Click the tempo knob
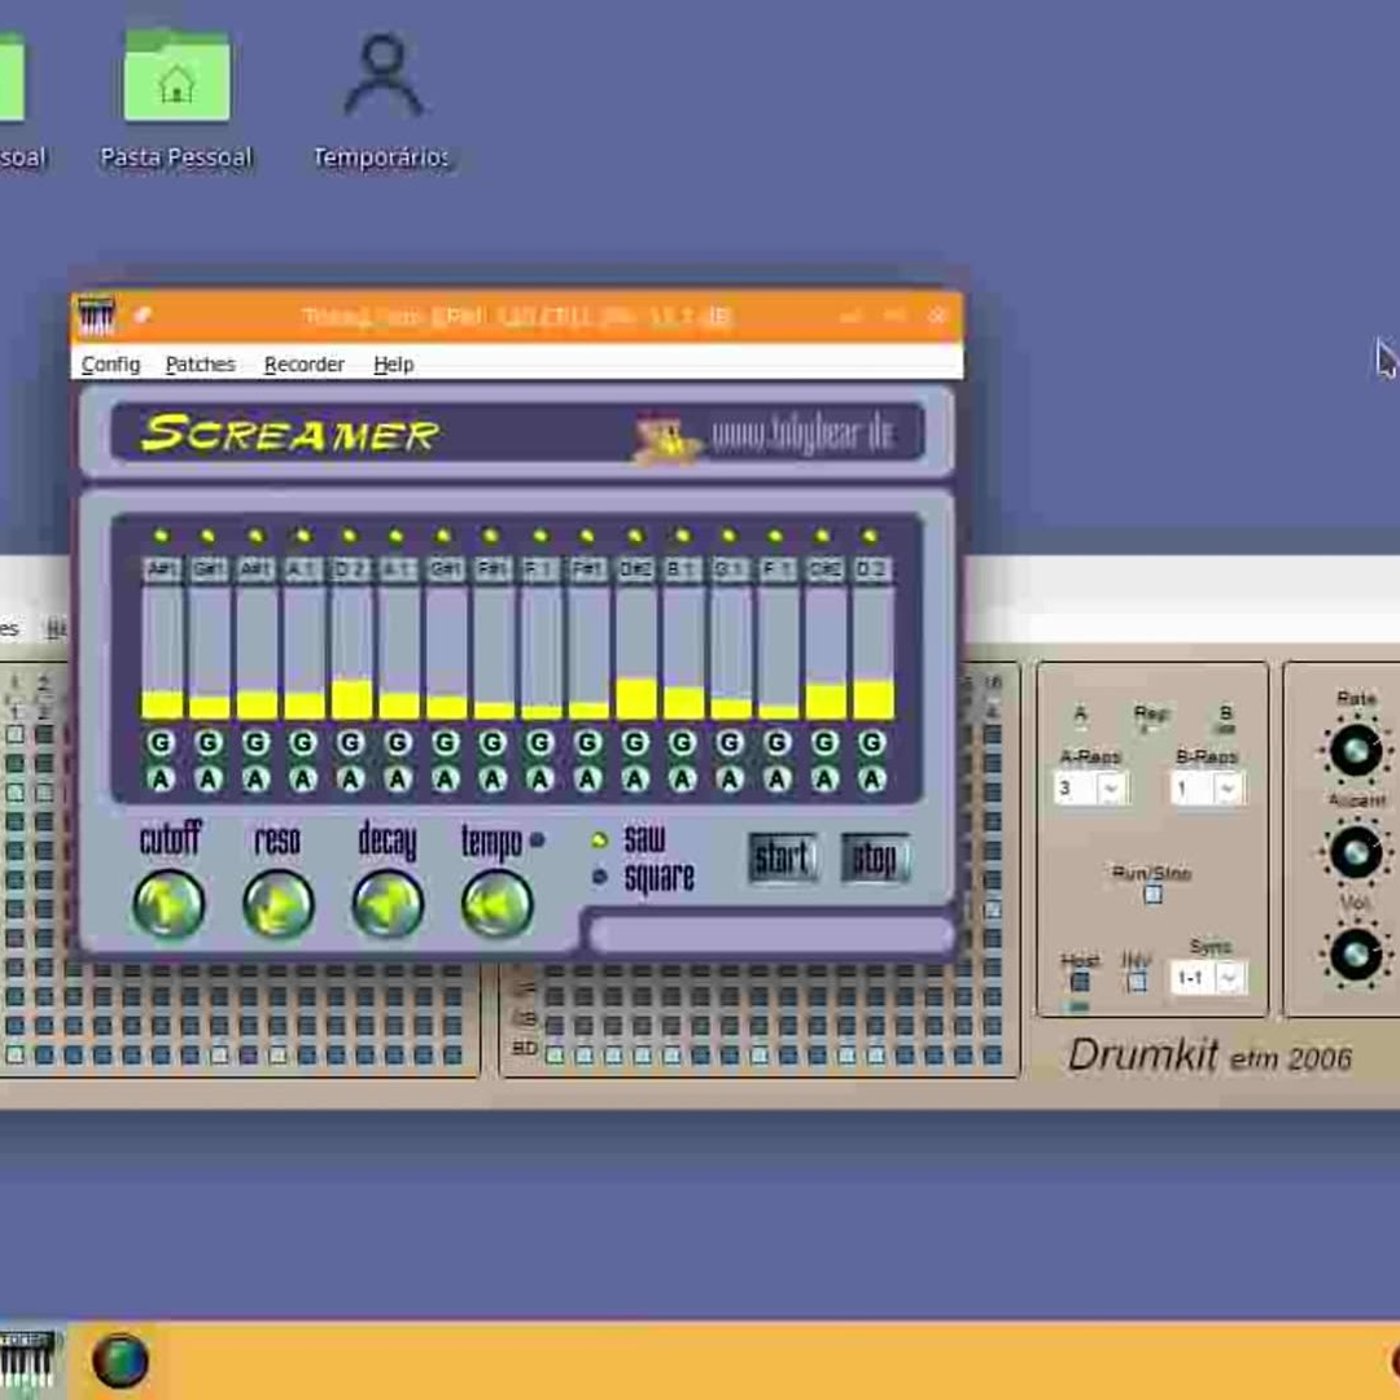The height and width of the screenshot is (1400, 1400). pyautogui.click(x=497, y=904)
